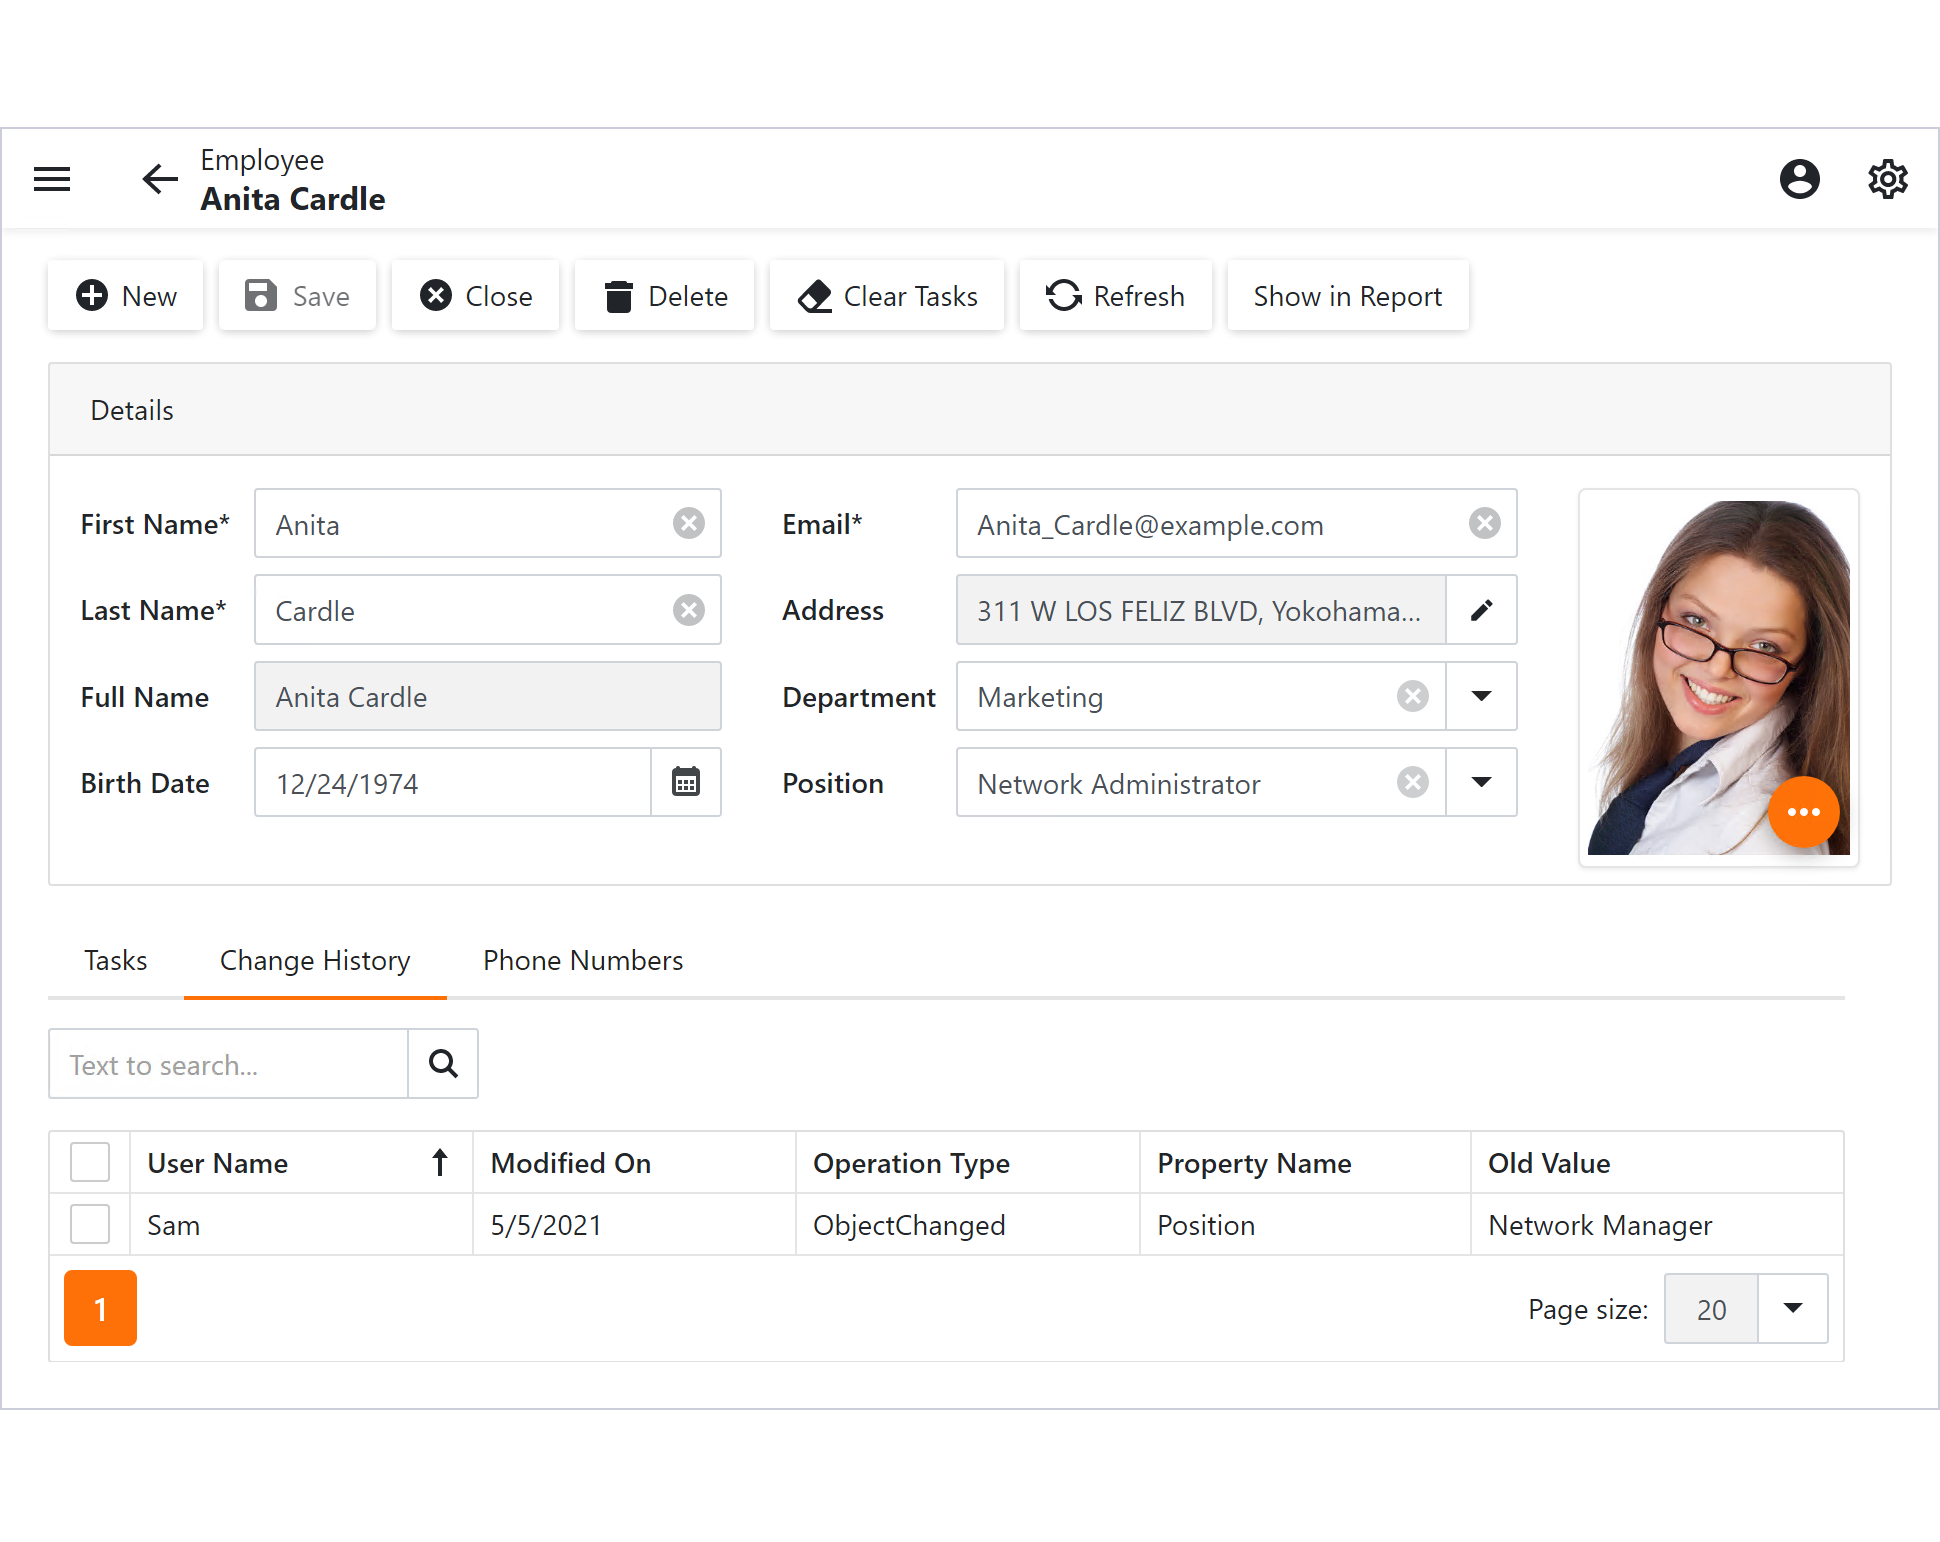1940x1542 pixels.
Task: Open the Birth Date calendar picker
Action: click(686, 782)
